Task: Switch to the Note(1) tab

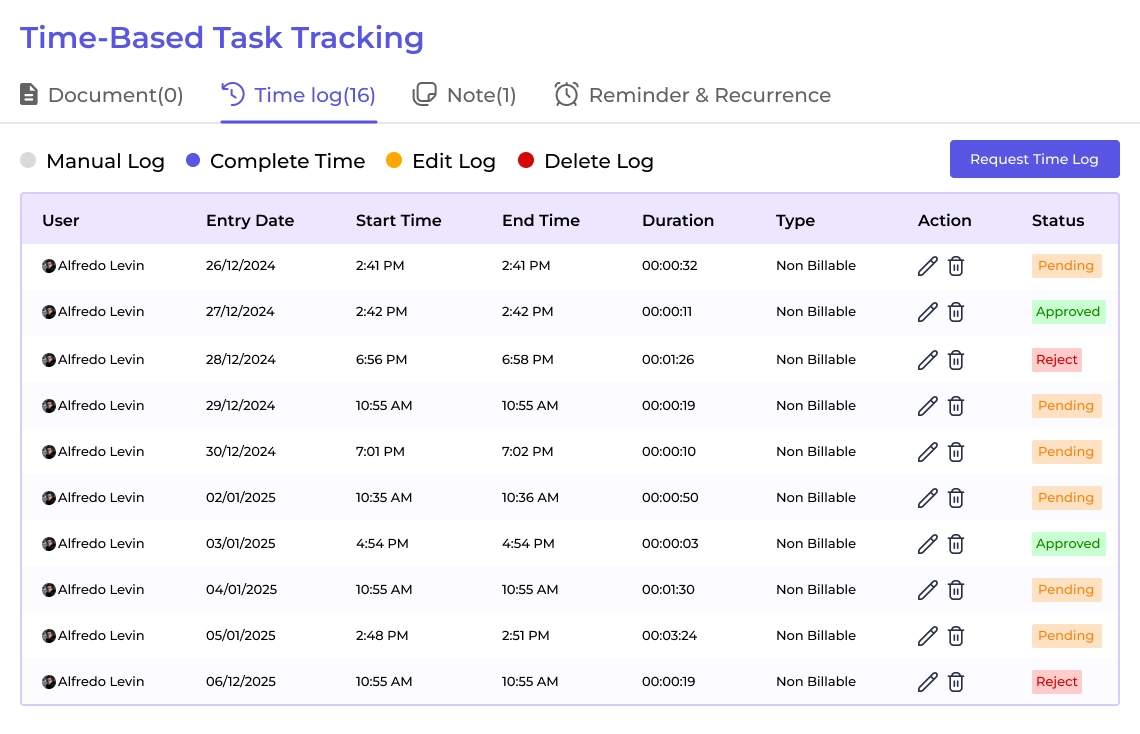Action: point(465,95)
